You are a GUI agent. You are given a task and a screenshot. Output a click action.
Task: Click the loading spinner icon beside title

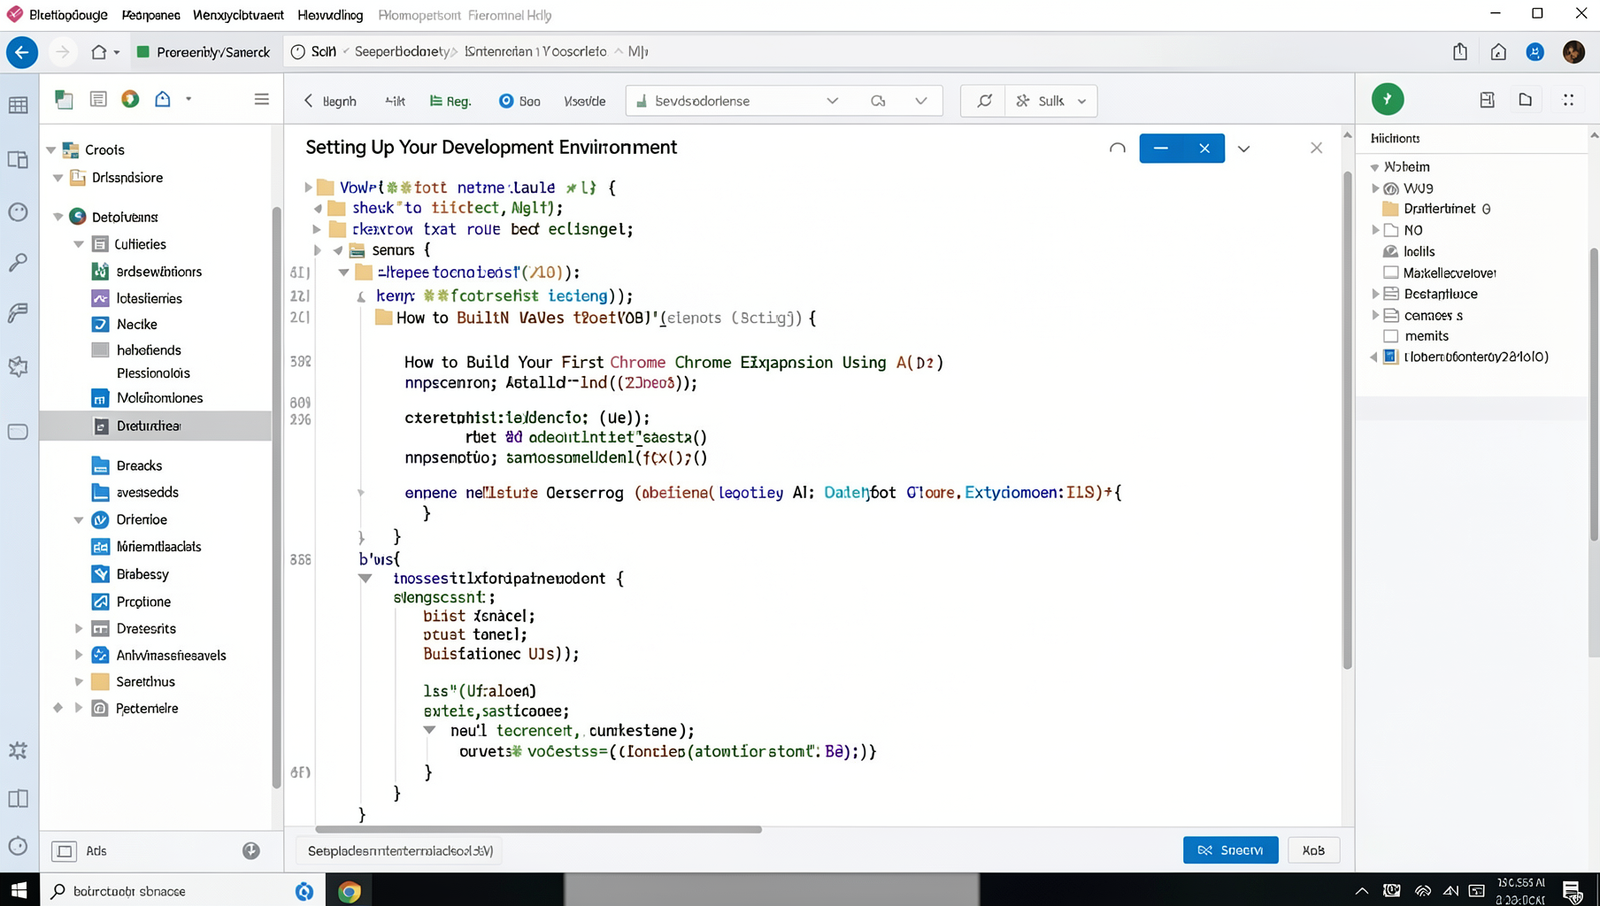click(1118, 148)
